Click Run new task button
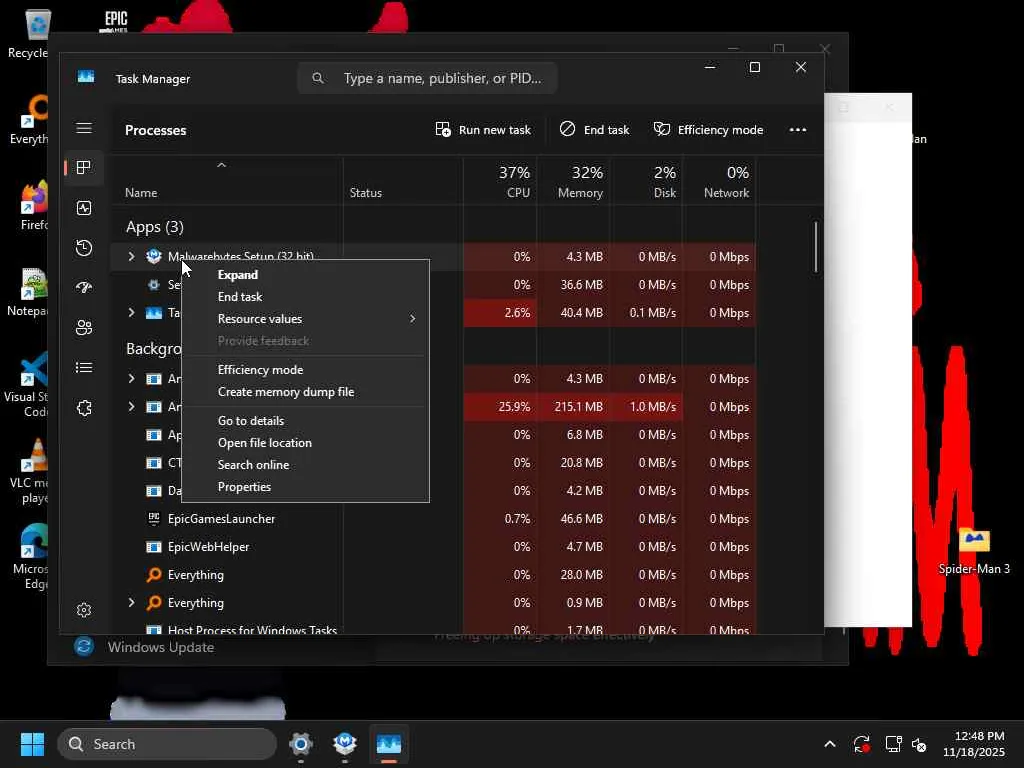The image size is (1024, 768). [483, 130]
